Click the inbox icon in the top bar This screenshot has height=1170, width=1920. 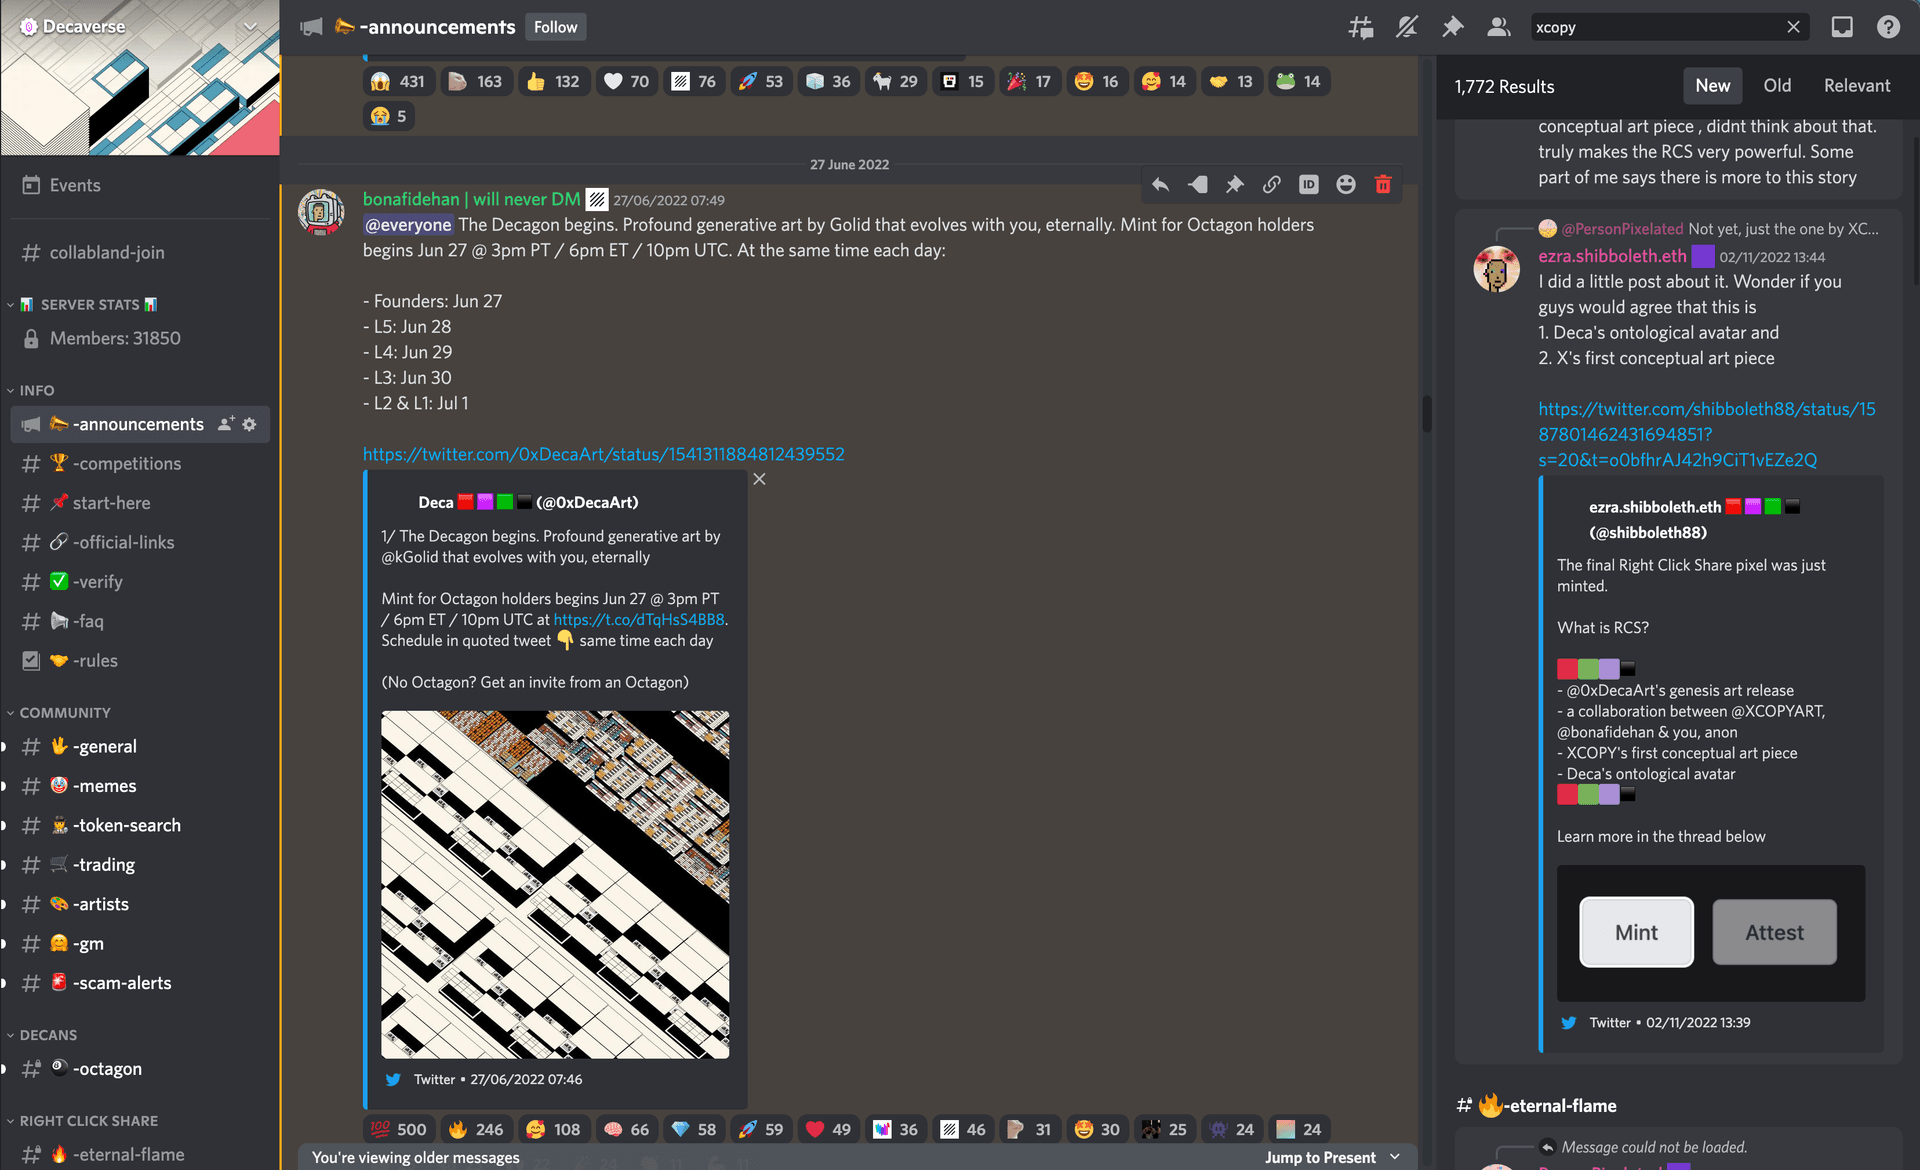1842,27
